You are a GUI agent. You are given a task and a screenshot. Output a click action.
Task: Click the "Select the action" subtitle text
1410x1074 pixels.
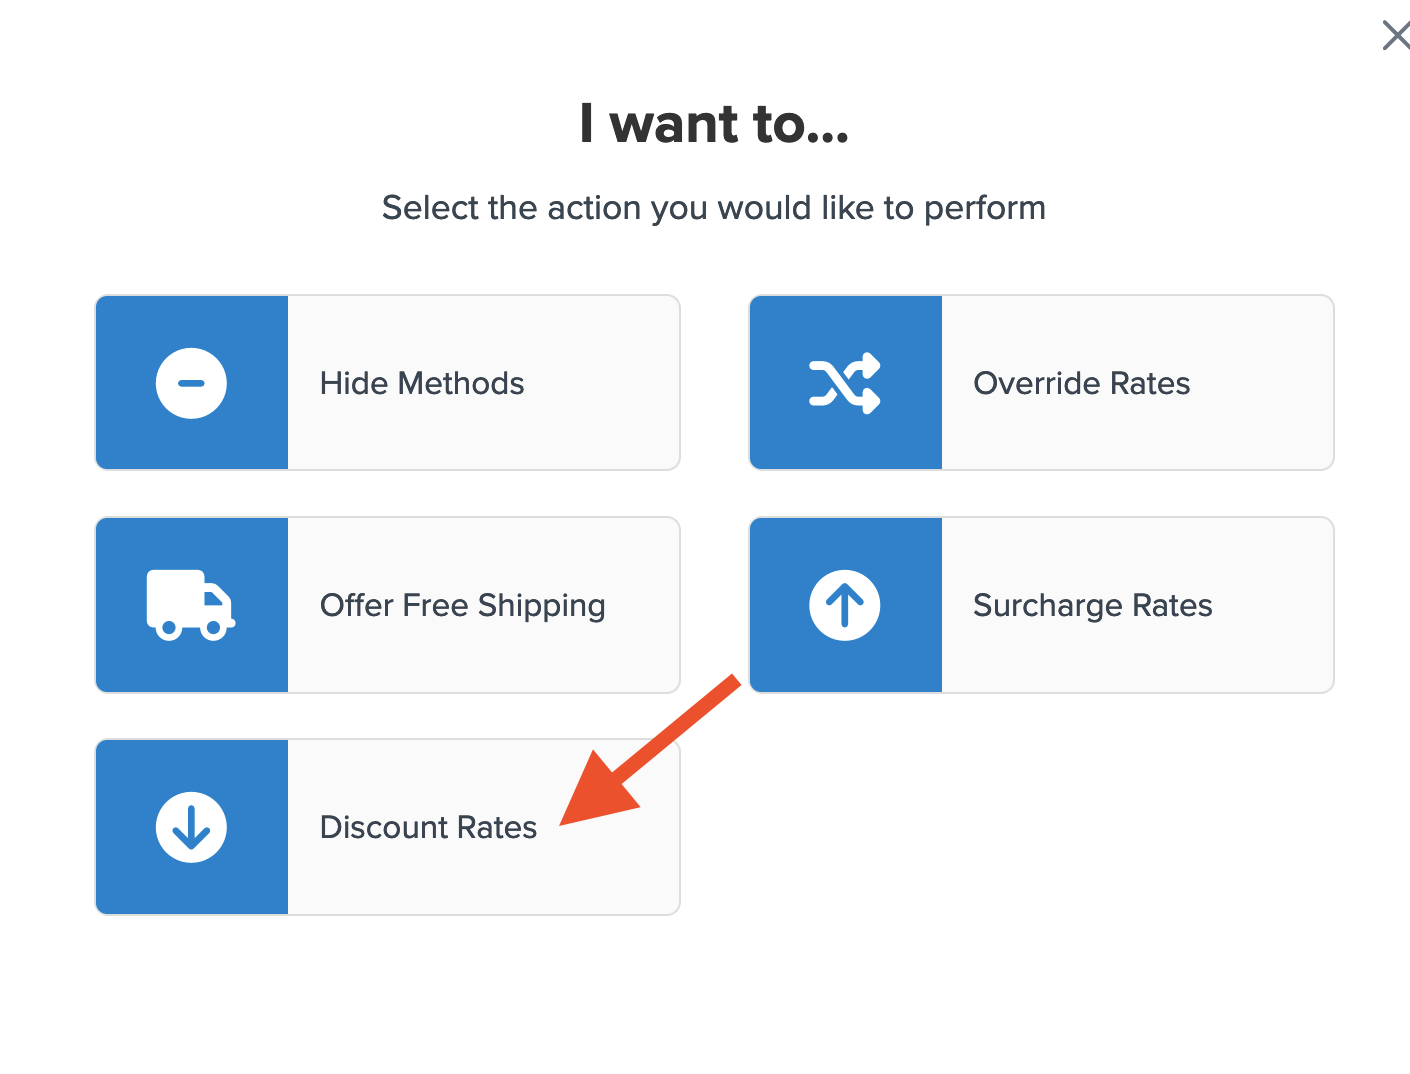pyautogui.click(x=714, y=208)
